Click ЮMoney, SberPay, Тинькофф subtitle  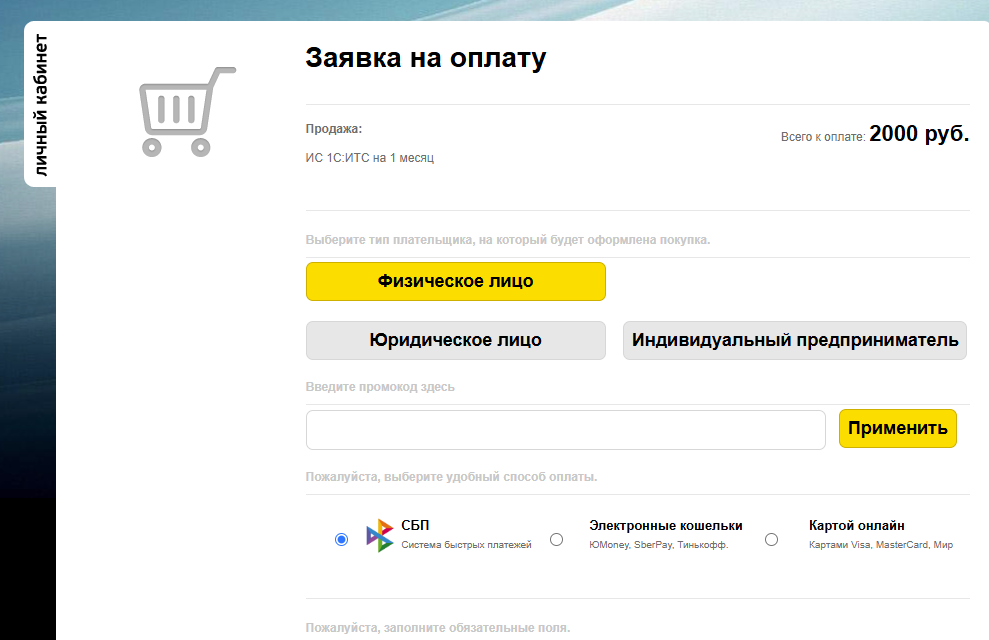[658, 545]
